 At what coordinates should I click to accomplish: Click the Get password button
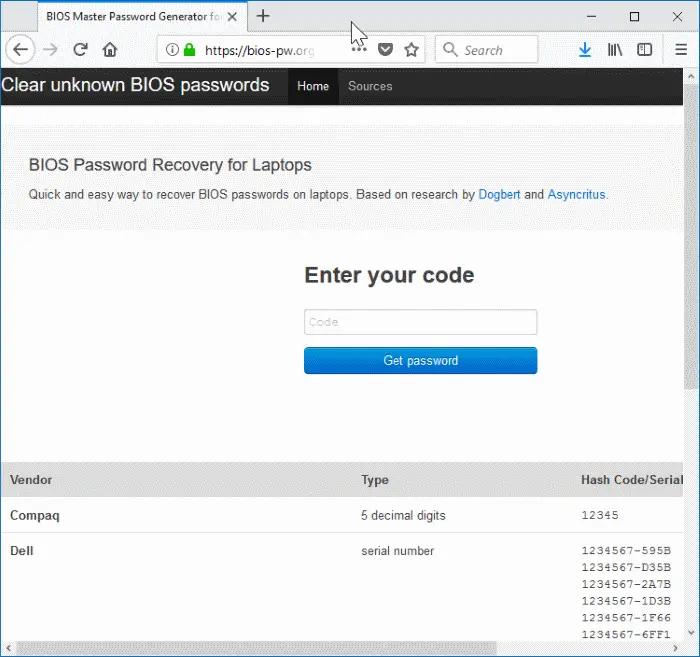click(x=421, y=361)
